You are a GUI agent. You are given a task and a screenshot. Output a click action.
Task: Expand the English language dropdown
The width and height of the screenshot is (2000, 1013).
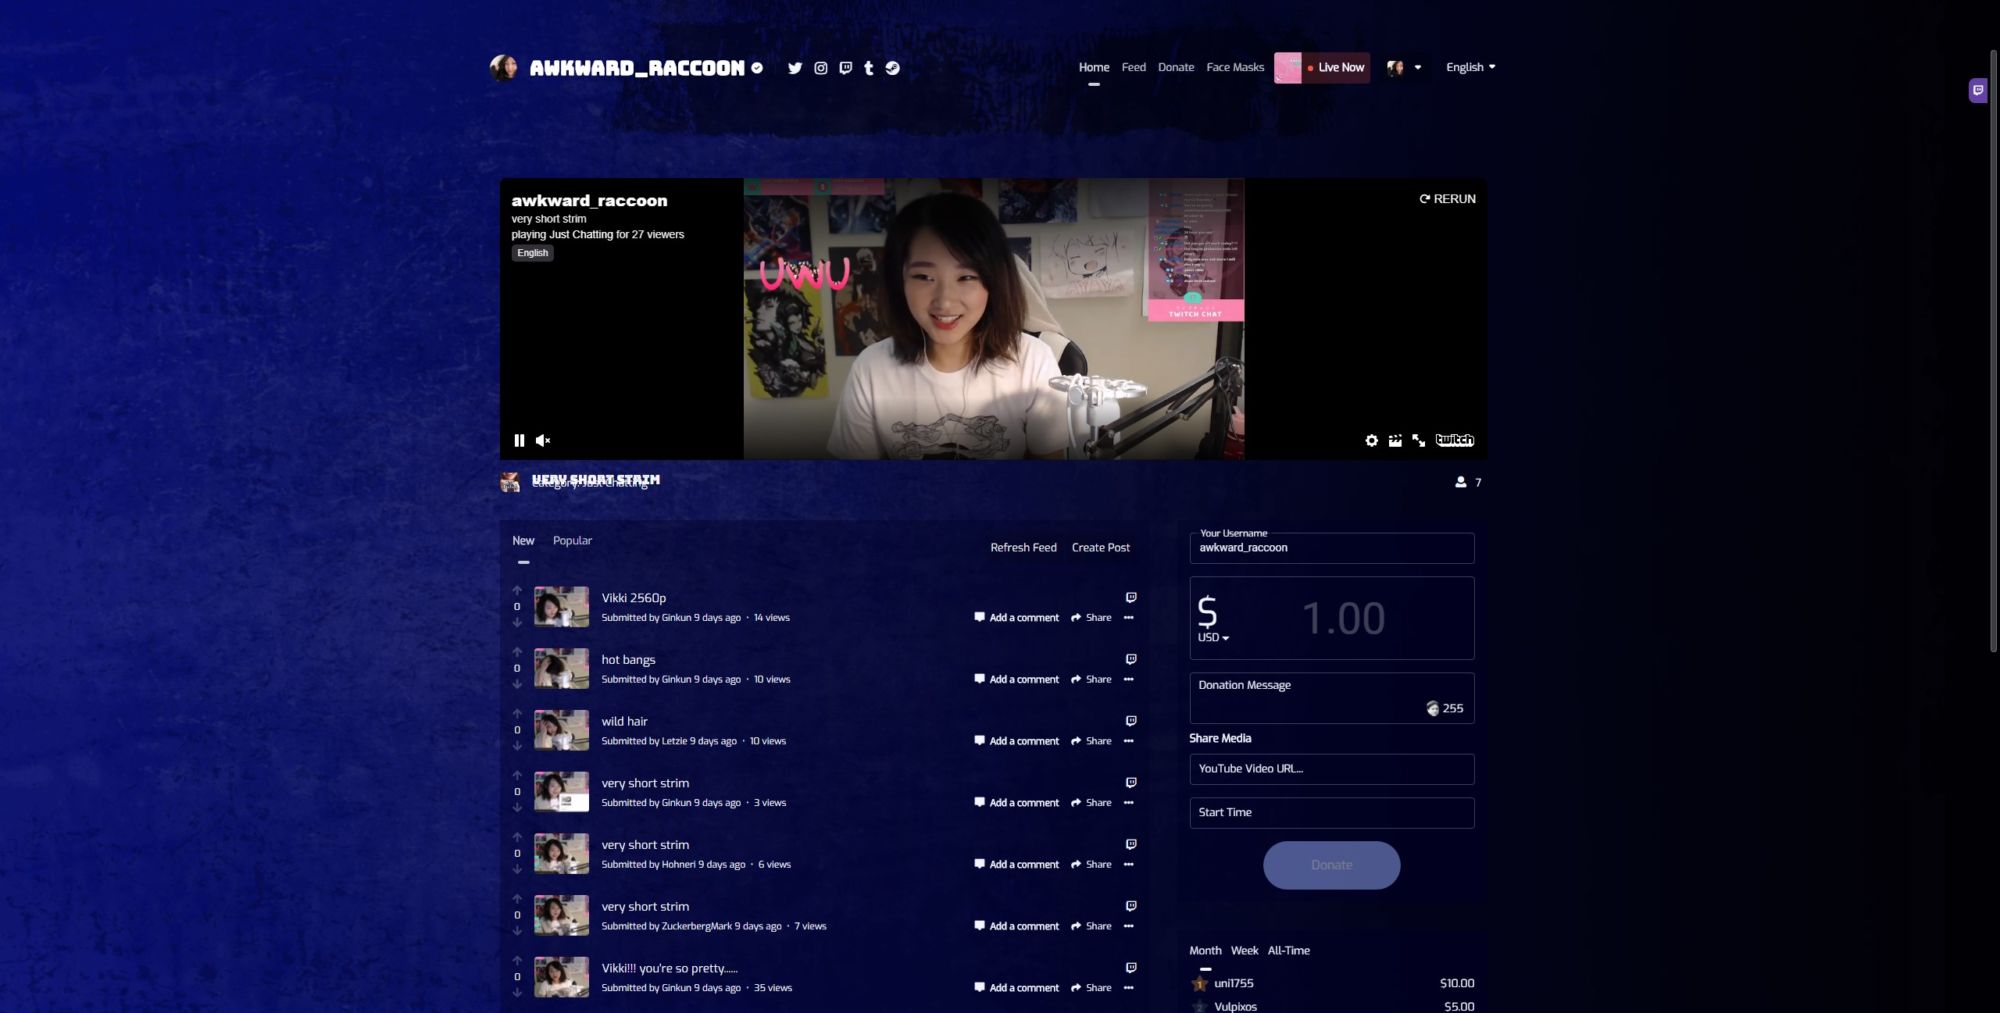click(1470, 67)
